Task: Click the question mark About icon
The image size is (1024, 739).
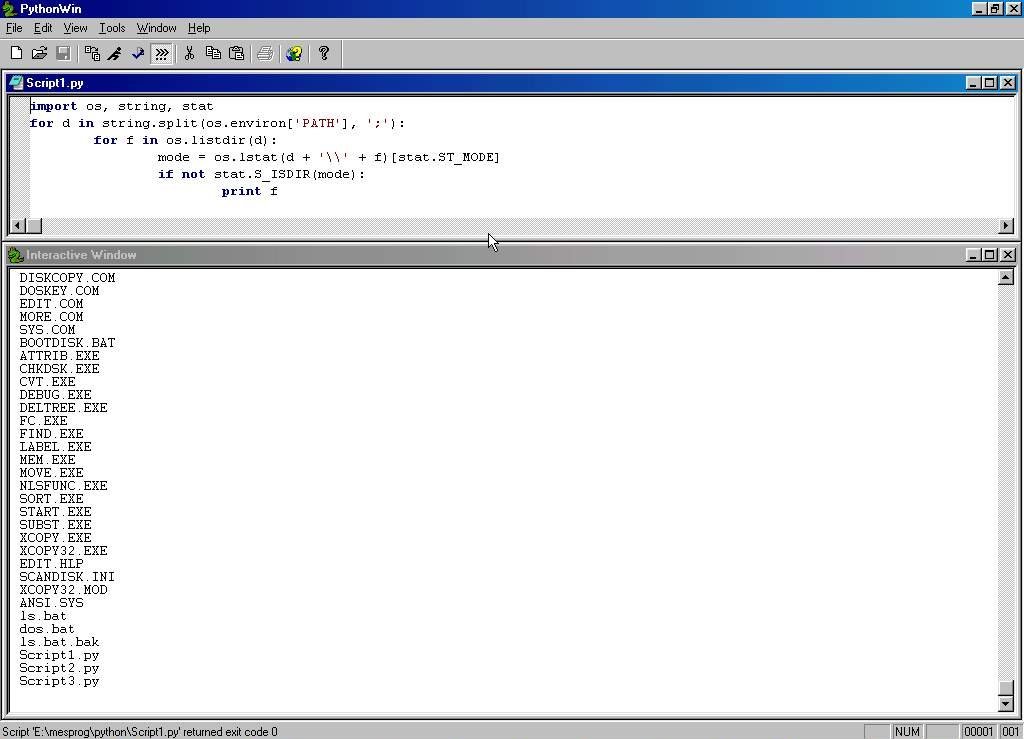Action: coord(324,54)
